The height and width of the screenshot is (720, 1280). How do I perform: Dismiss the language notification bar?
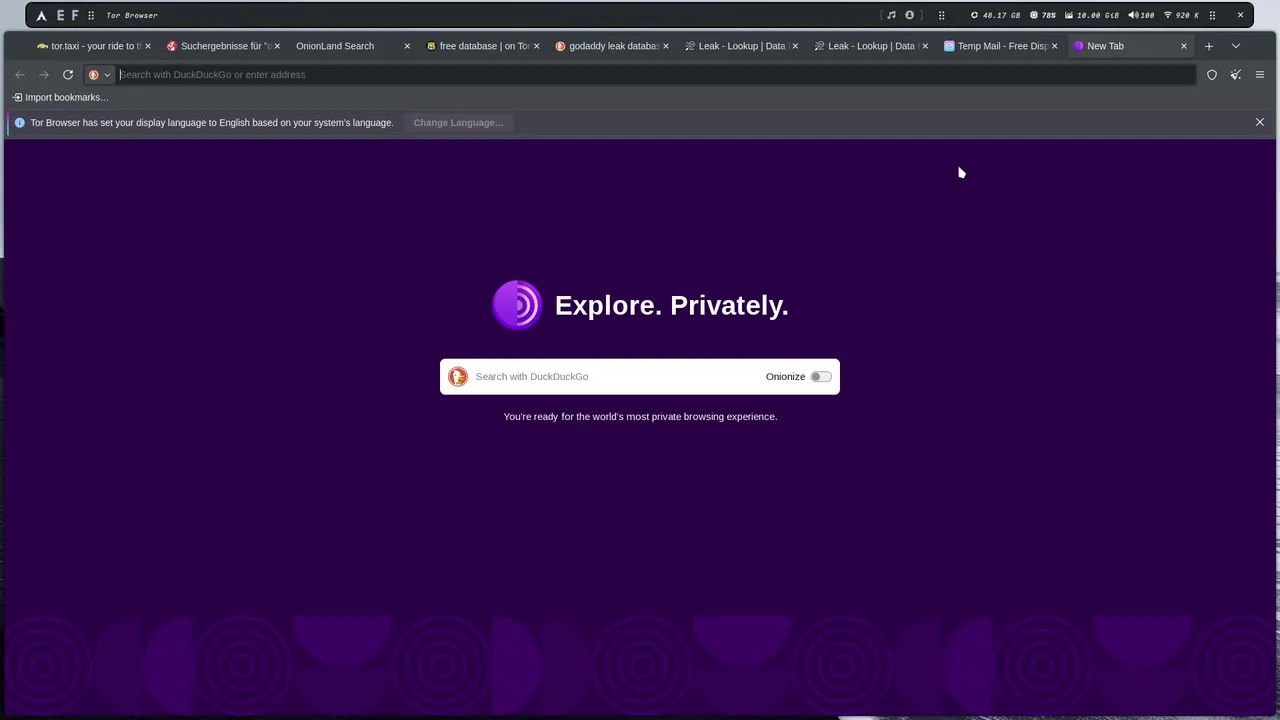(1260, 122)
